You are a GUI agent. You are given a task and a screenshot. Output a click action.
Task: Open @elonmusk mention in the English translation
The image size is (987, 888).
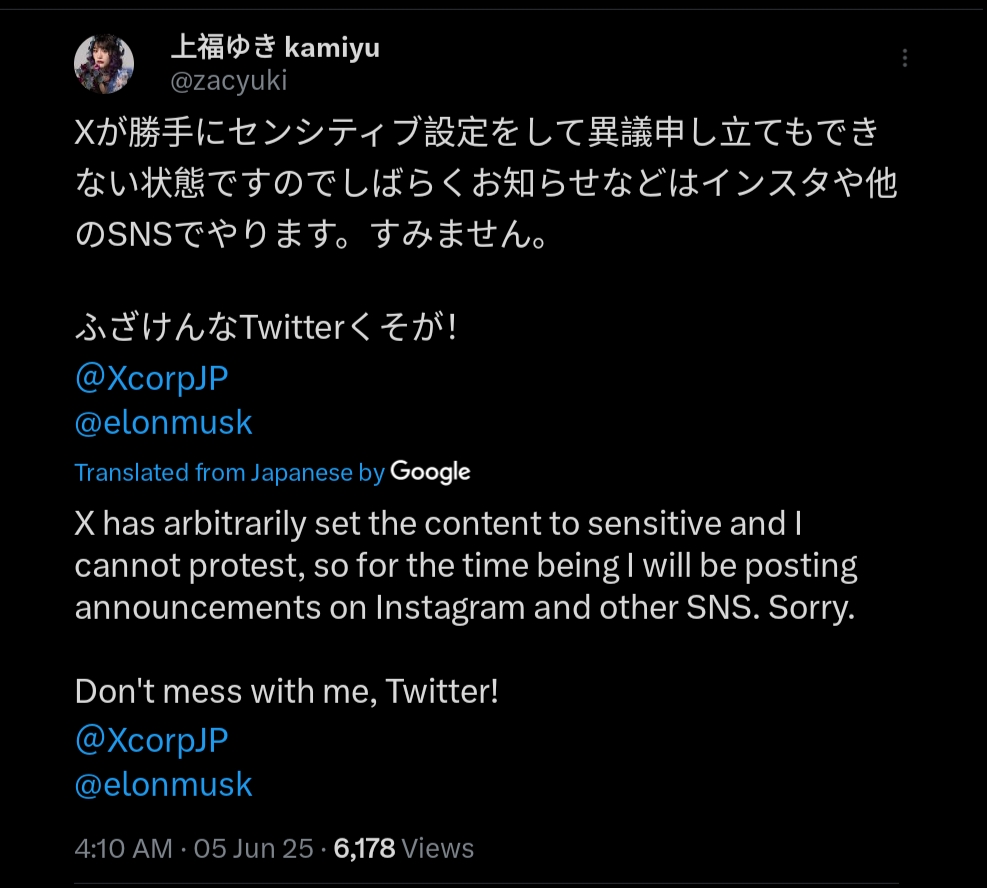[x=164, y=785]
